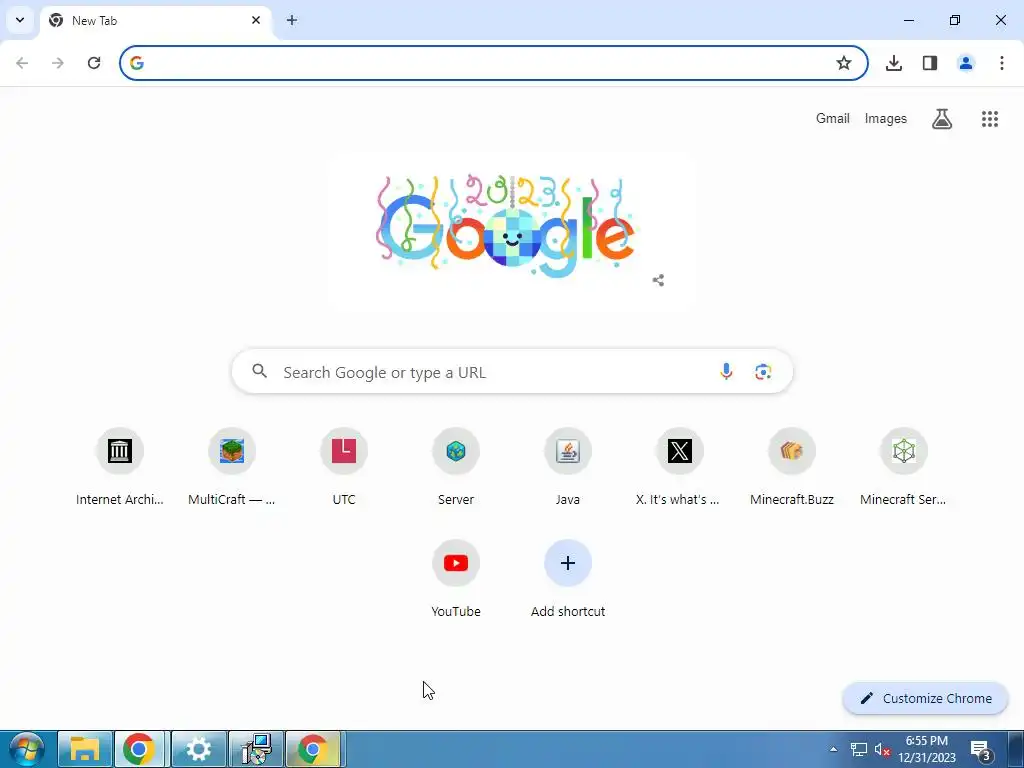Open a new tab with plus button
The height and width of the screenshot is (768, 1024).
click(292, 20)
